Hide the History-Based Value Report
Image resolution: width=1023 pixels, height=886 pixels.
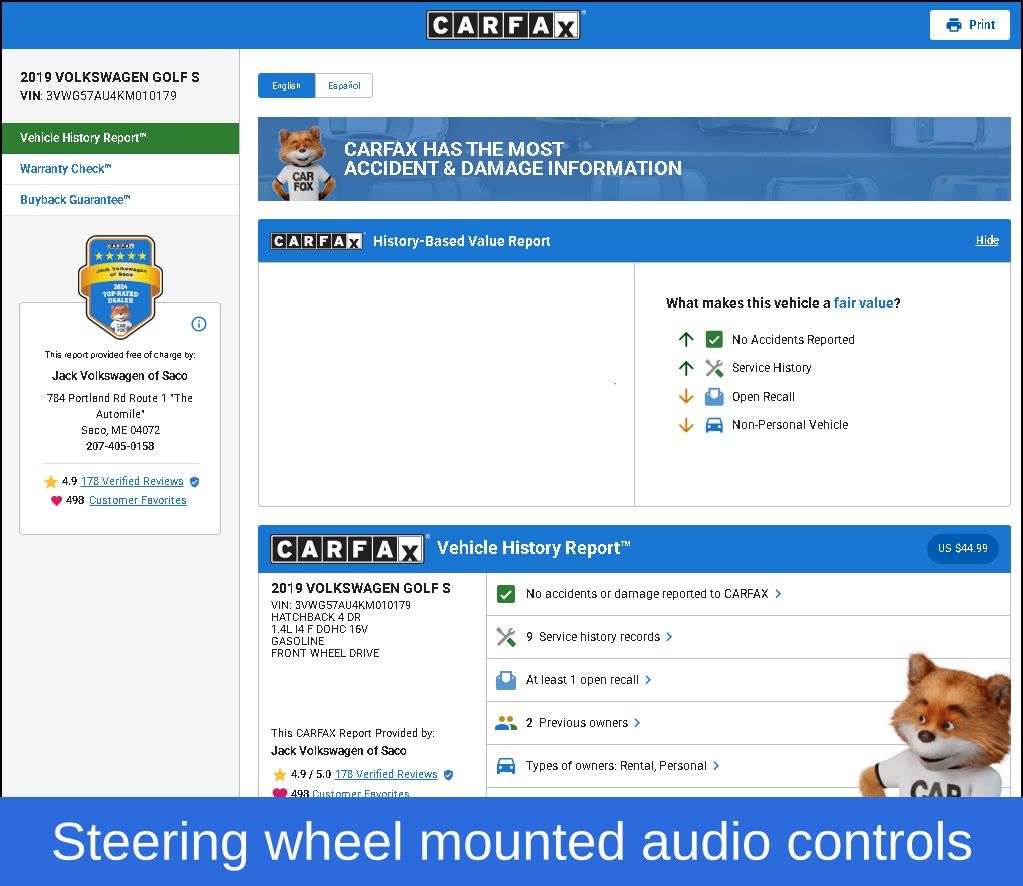pos(986,241)
